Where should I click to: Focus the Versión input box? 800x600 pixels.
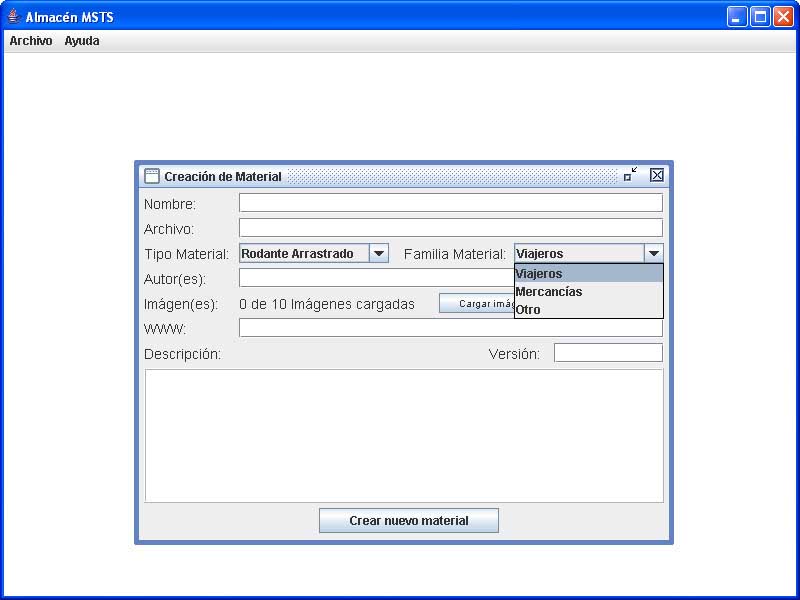coord(608,353)
